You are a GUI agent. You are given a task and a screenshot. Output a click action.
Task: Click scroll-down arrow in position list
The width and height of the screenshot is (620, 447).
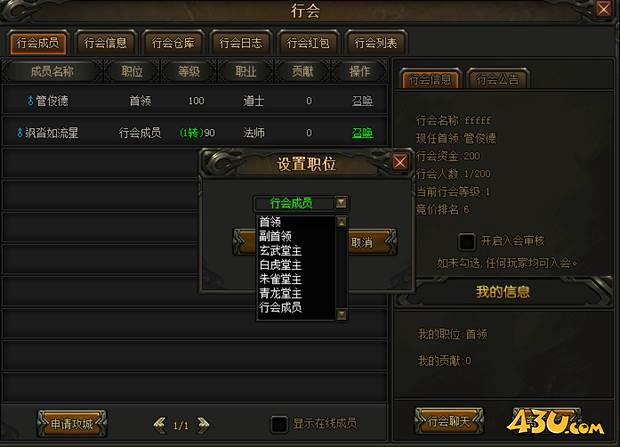341,314
